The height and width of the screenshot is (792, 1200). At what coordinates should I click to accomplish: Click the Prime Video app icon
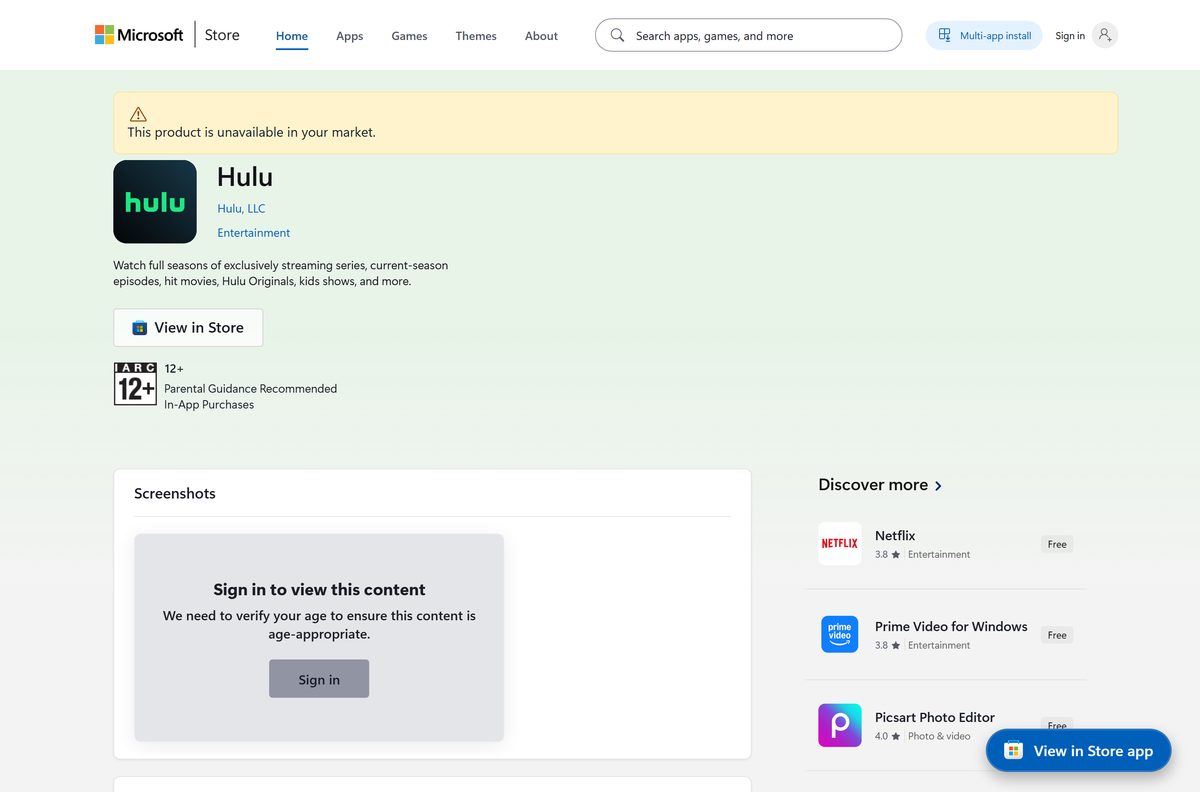pyautogui.click(x=840, y=635)
